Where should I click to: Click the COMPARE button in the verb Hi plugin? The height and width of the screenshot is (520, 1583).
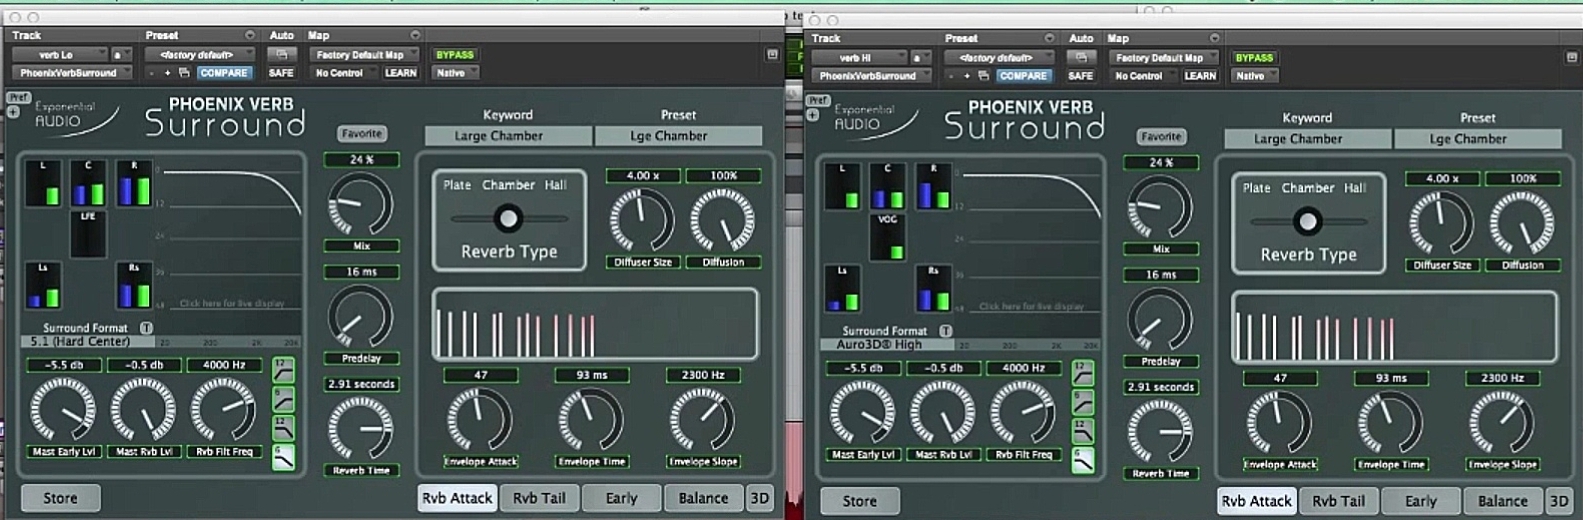click(x=1023, y=76)
